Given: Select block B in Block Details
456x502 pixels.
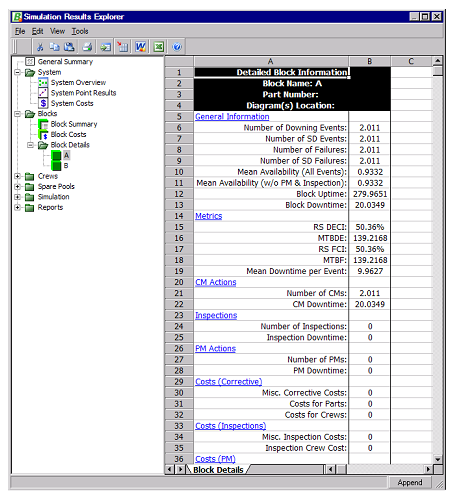Looking at the screenshot, I should pyautogui.click(x=66, y=166).
